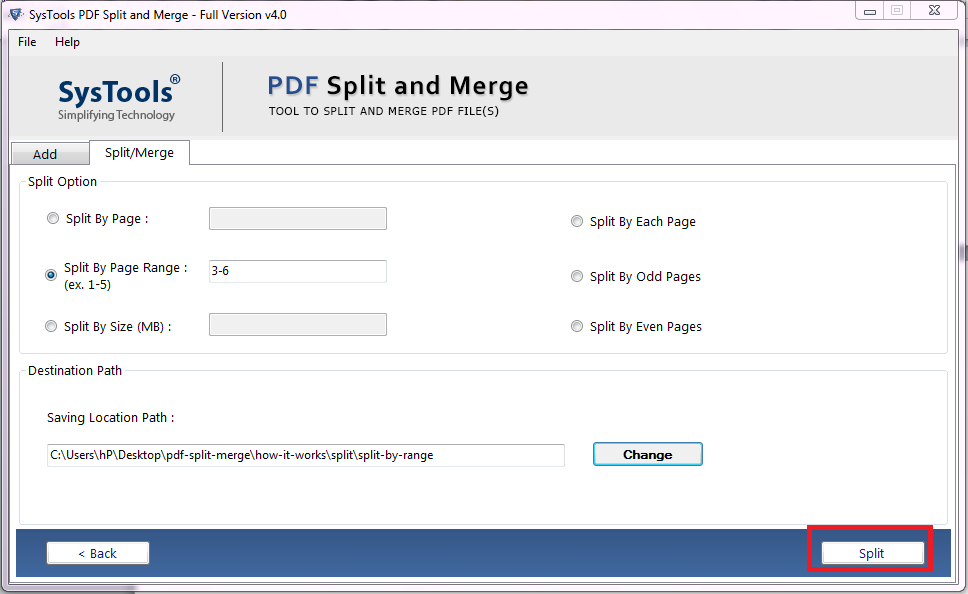Click the example text (ex. 1-5)
Viewport: 968px width, 594px height.
point(88,285)
